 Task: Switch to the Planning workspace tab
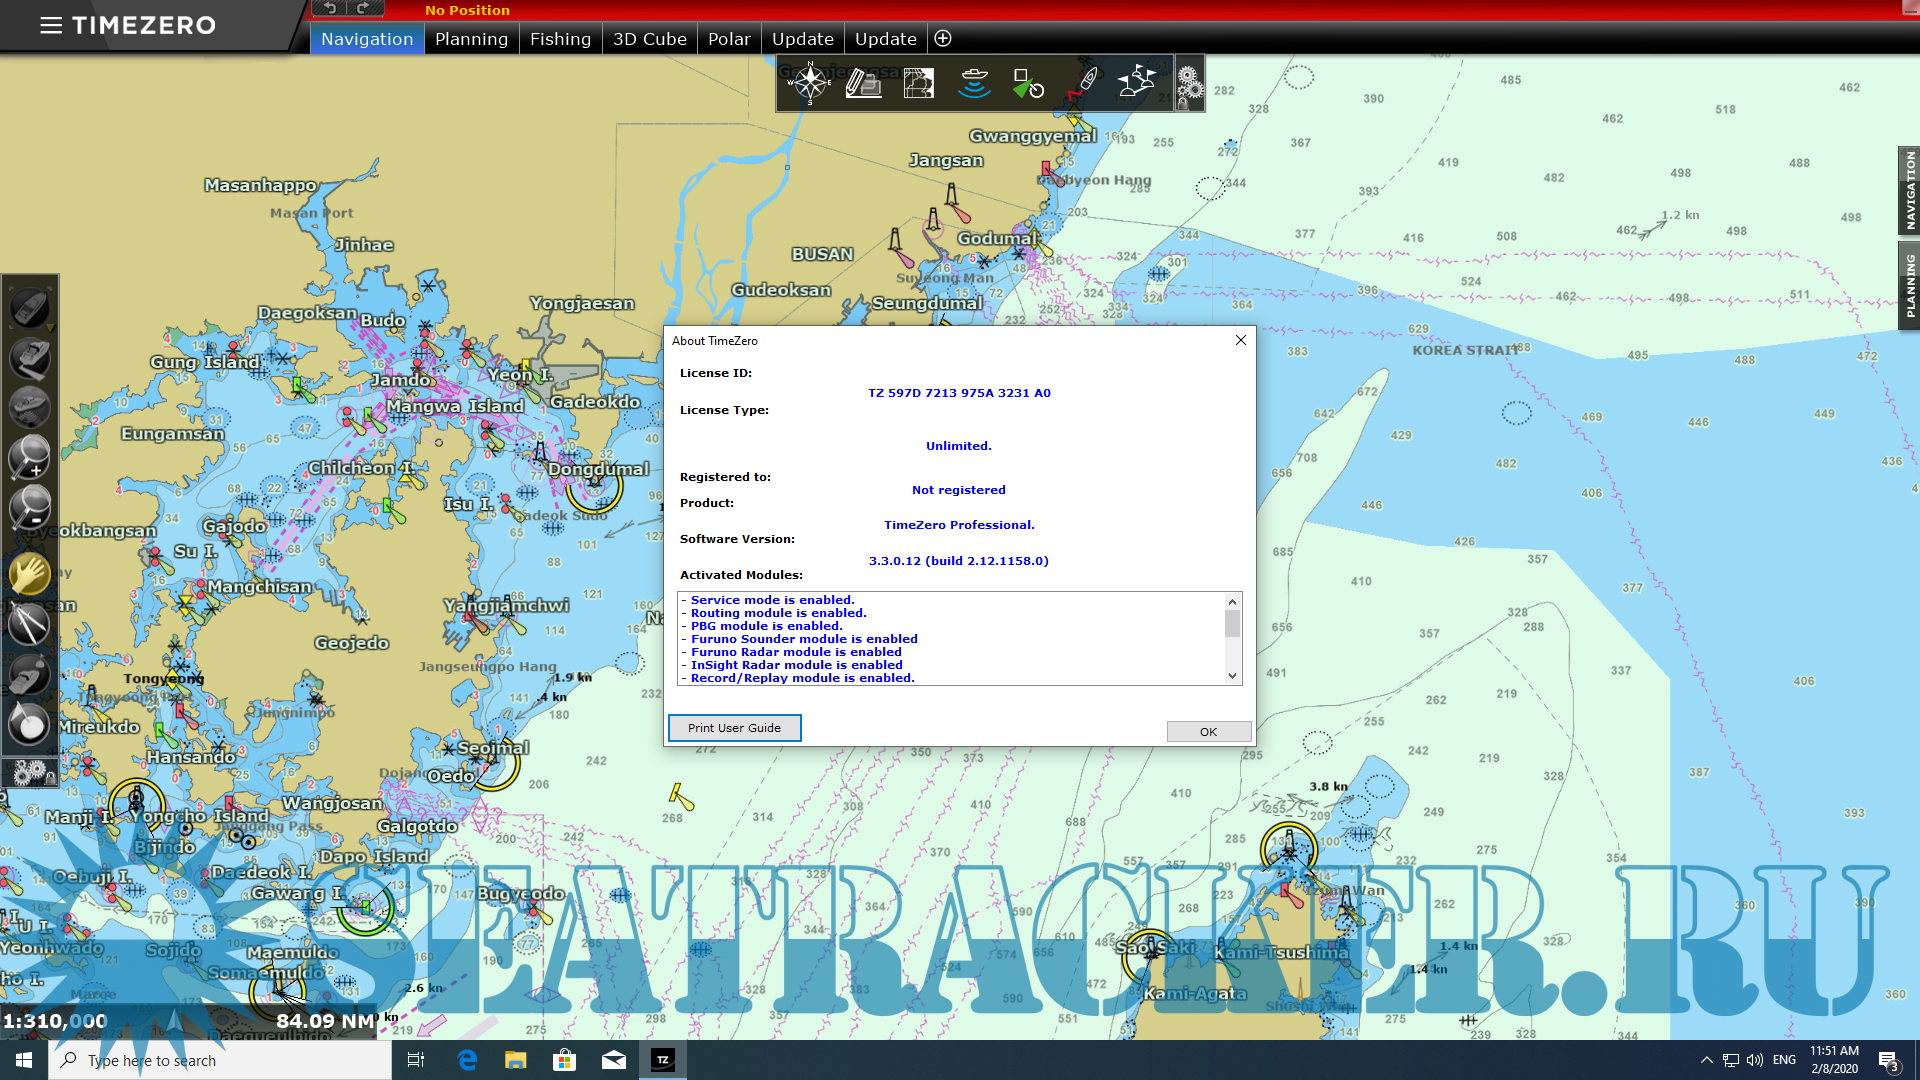tap(471, 39)
